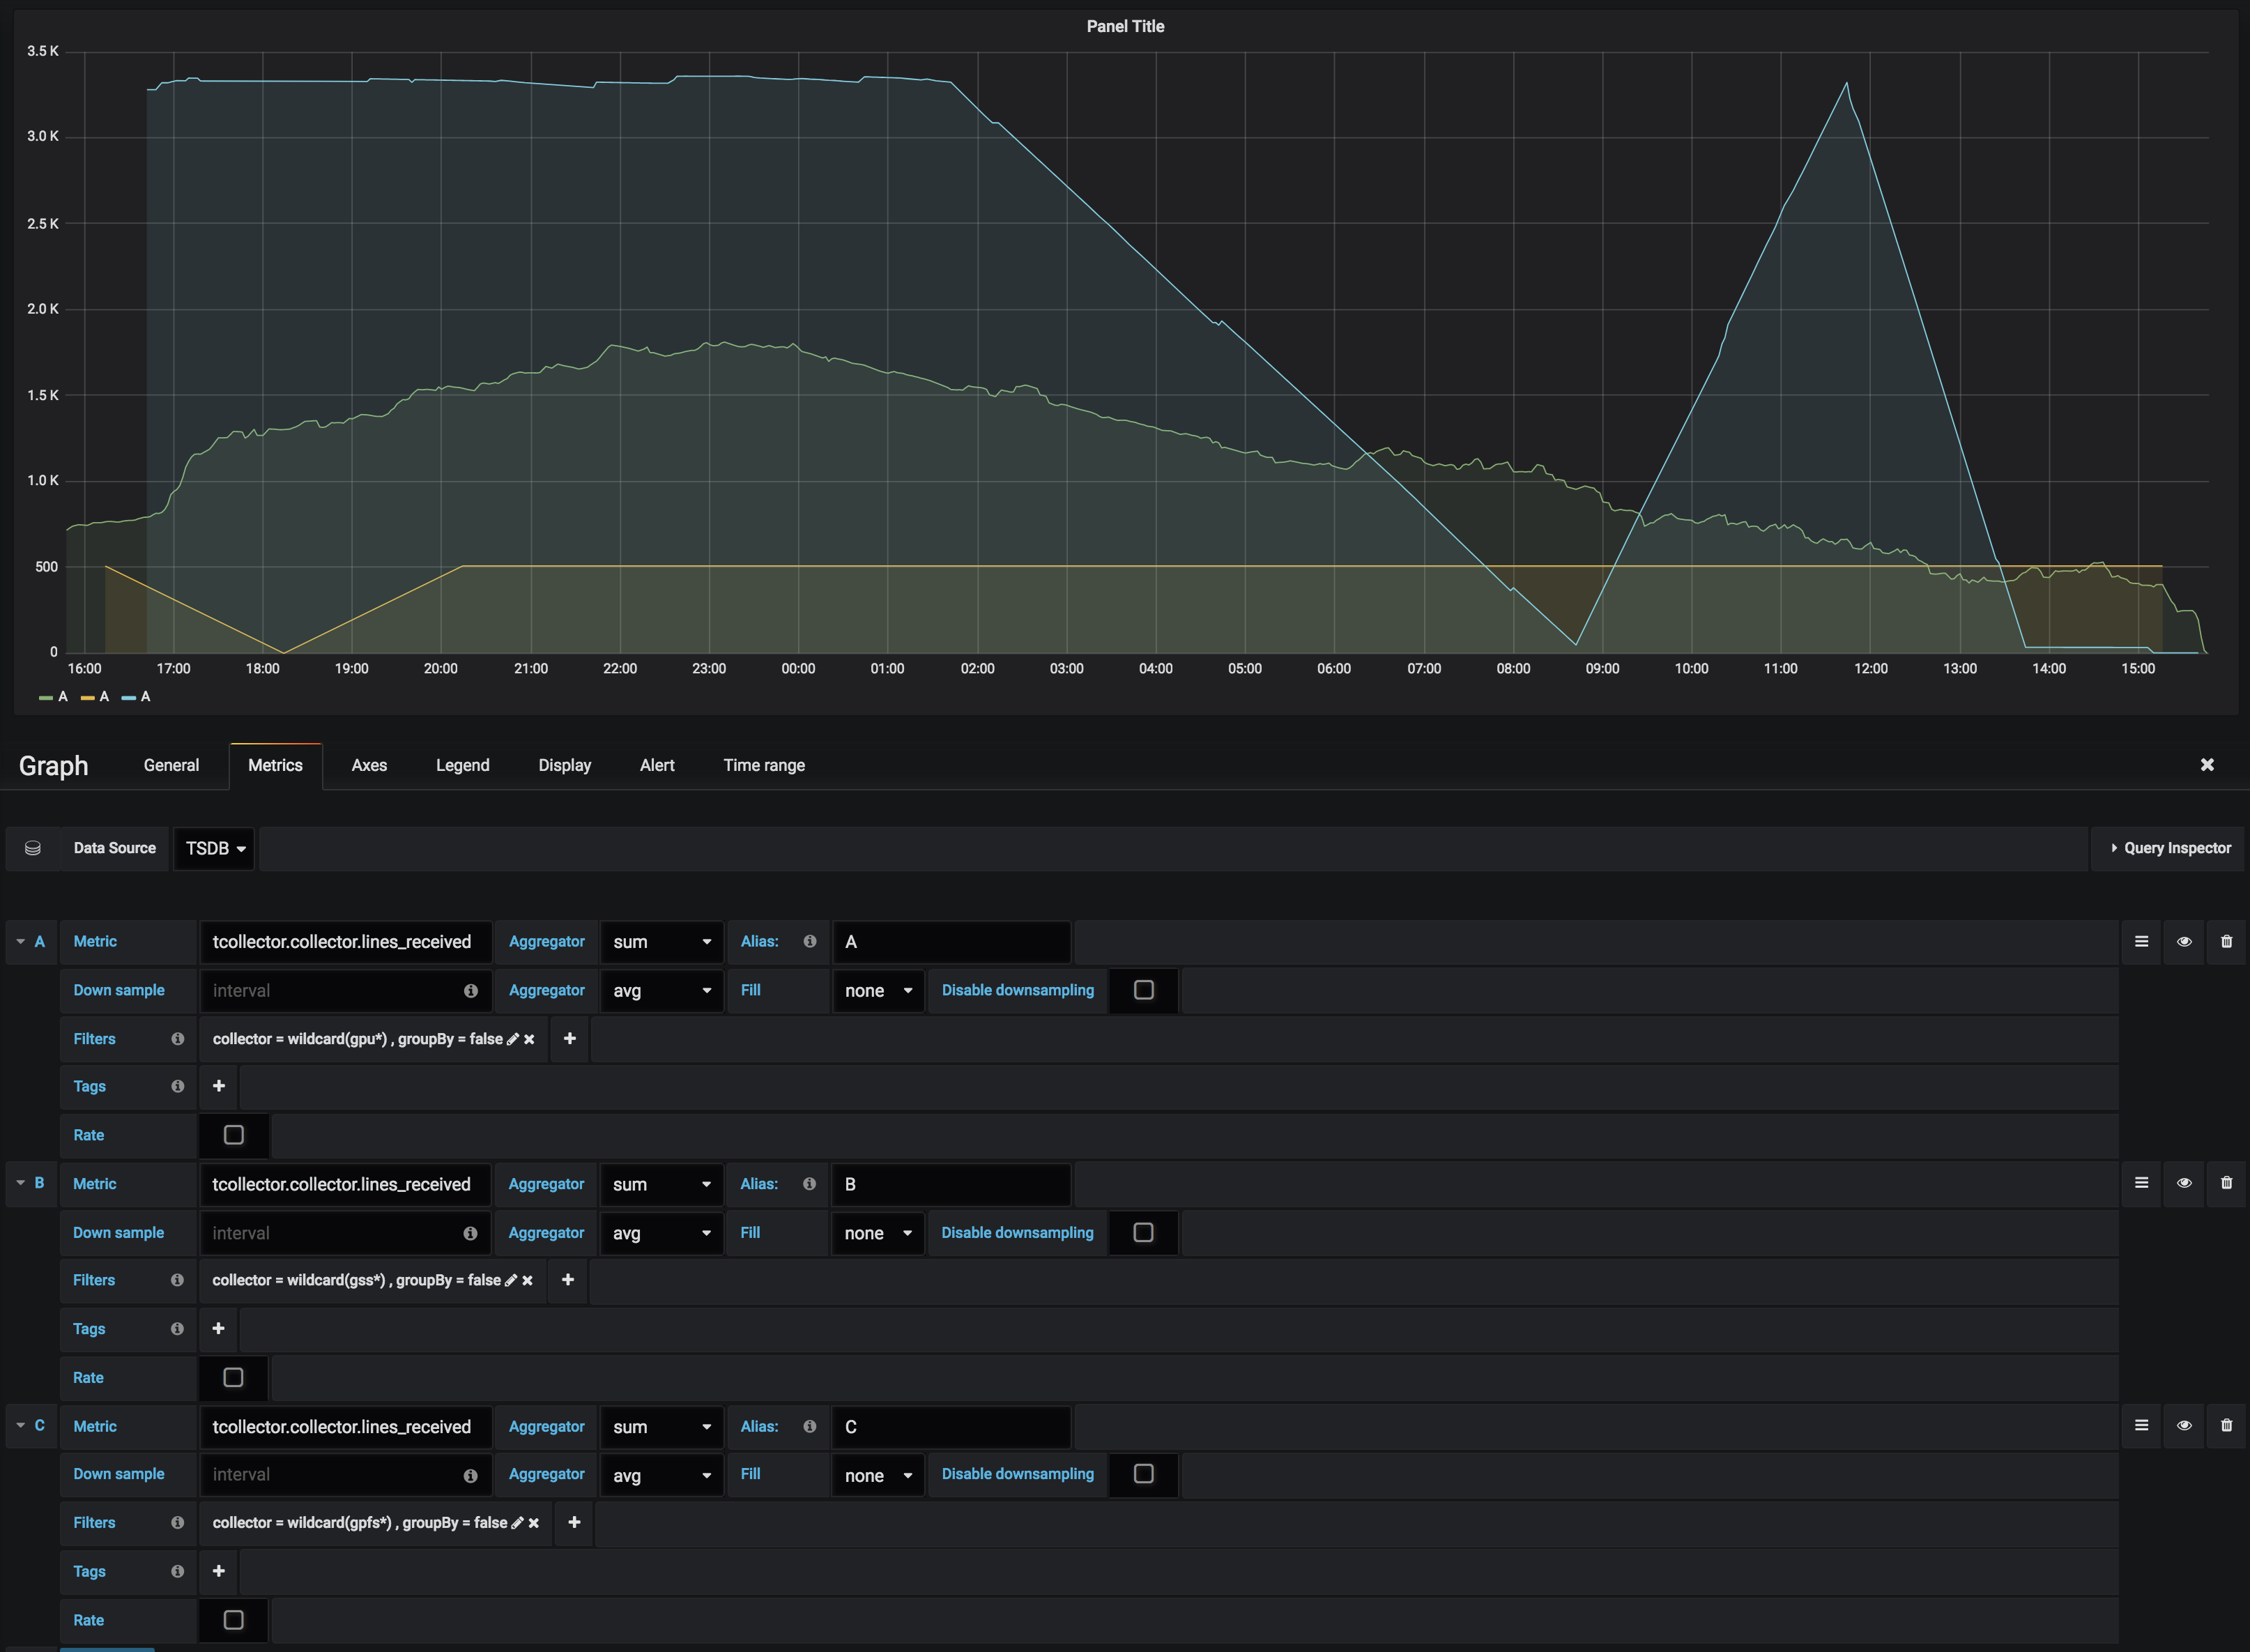2250x1652 pixels.
Task: Check Disable downsampling for query B
Action: [x=1143, y=1232]
